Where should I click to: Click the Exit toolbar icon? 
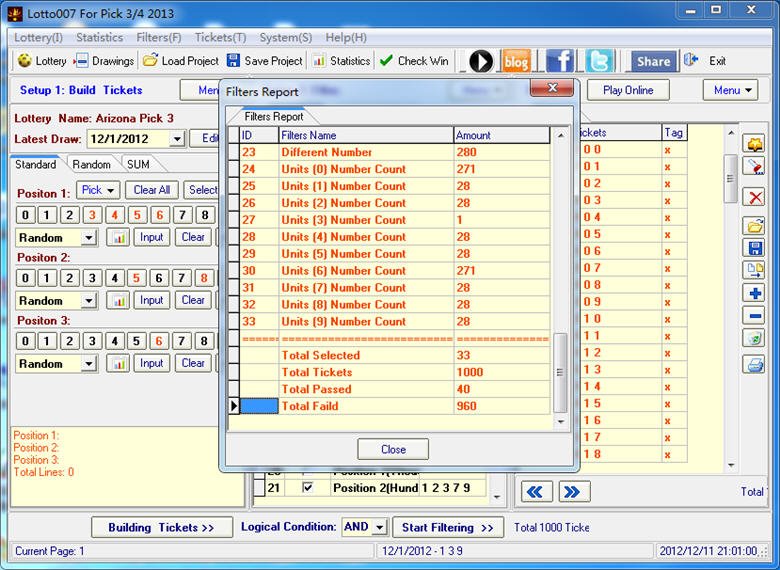(x=690, y=60)
